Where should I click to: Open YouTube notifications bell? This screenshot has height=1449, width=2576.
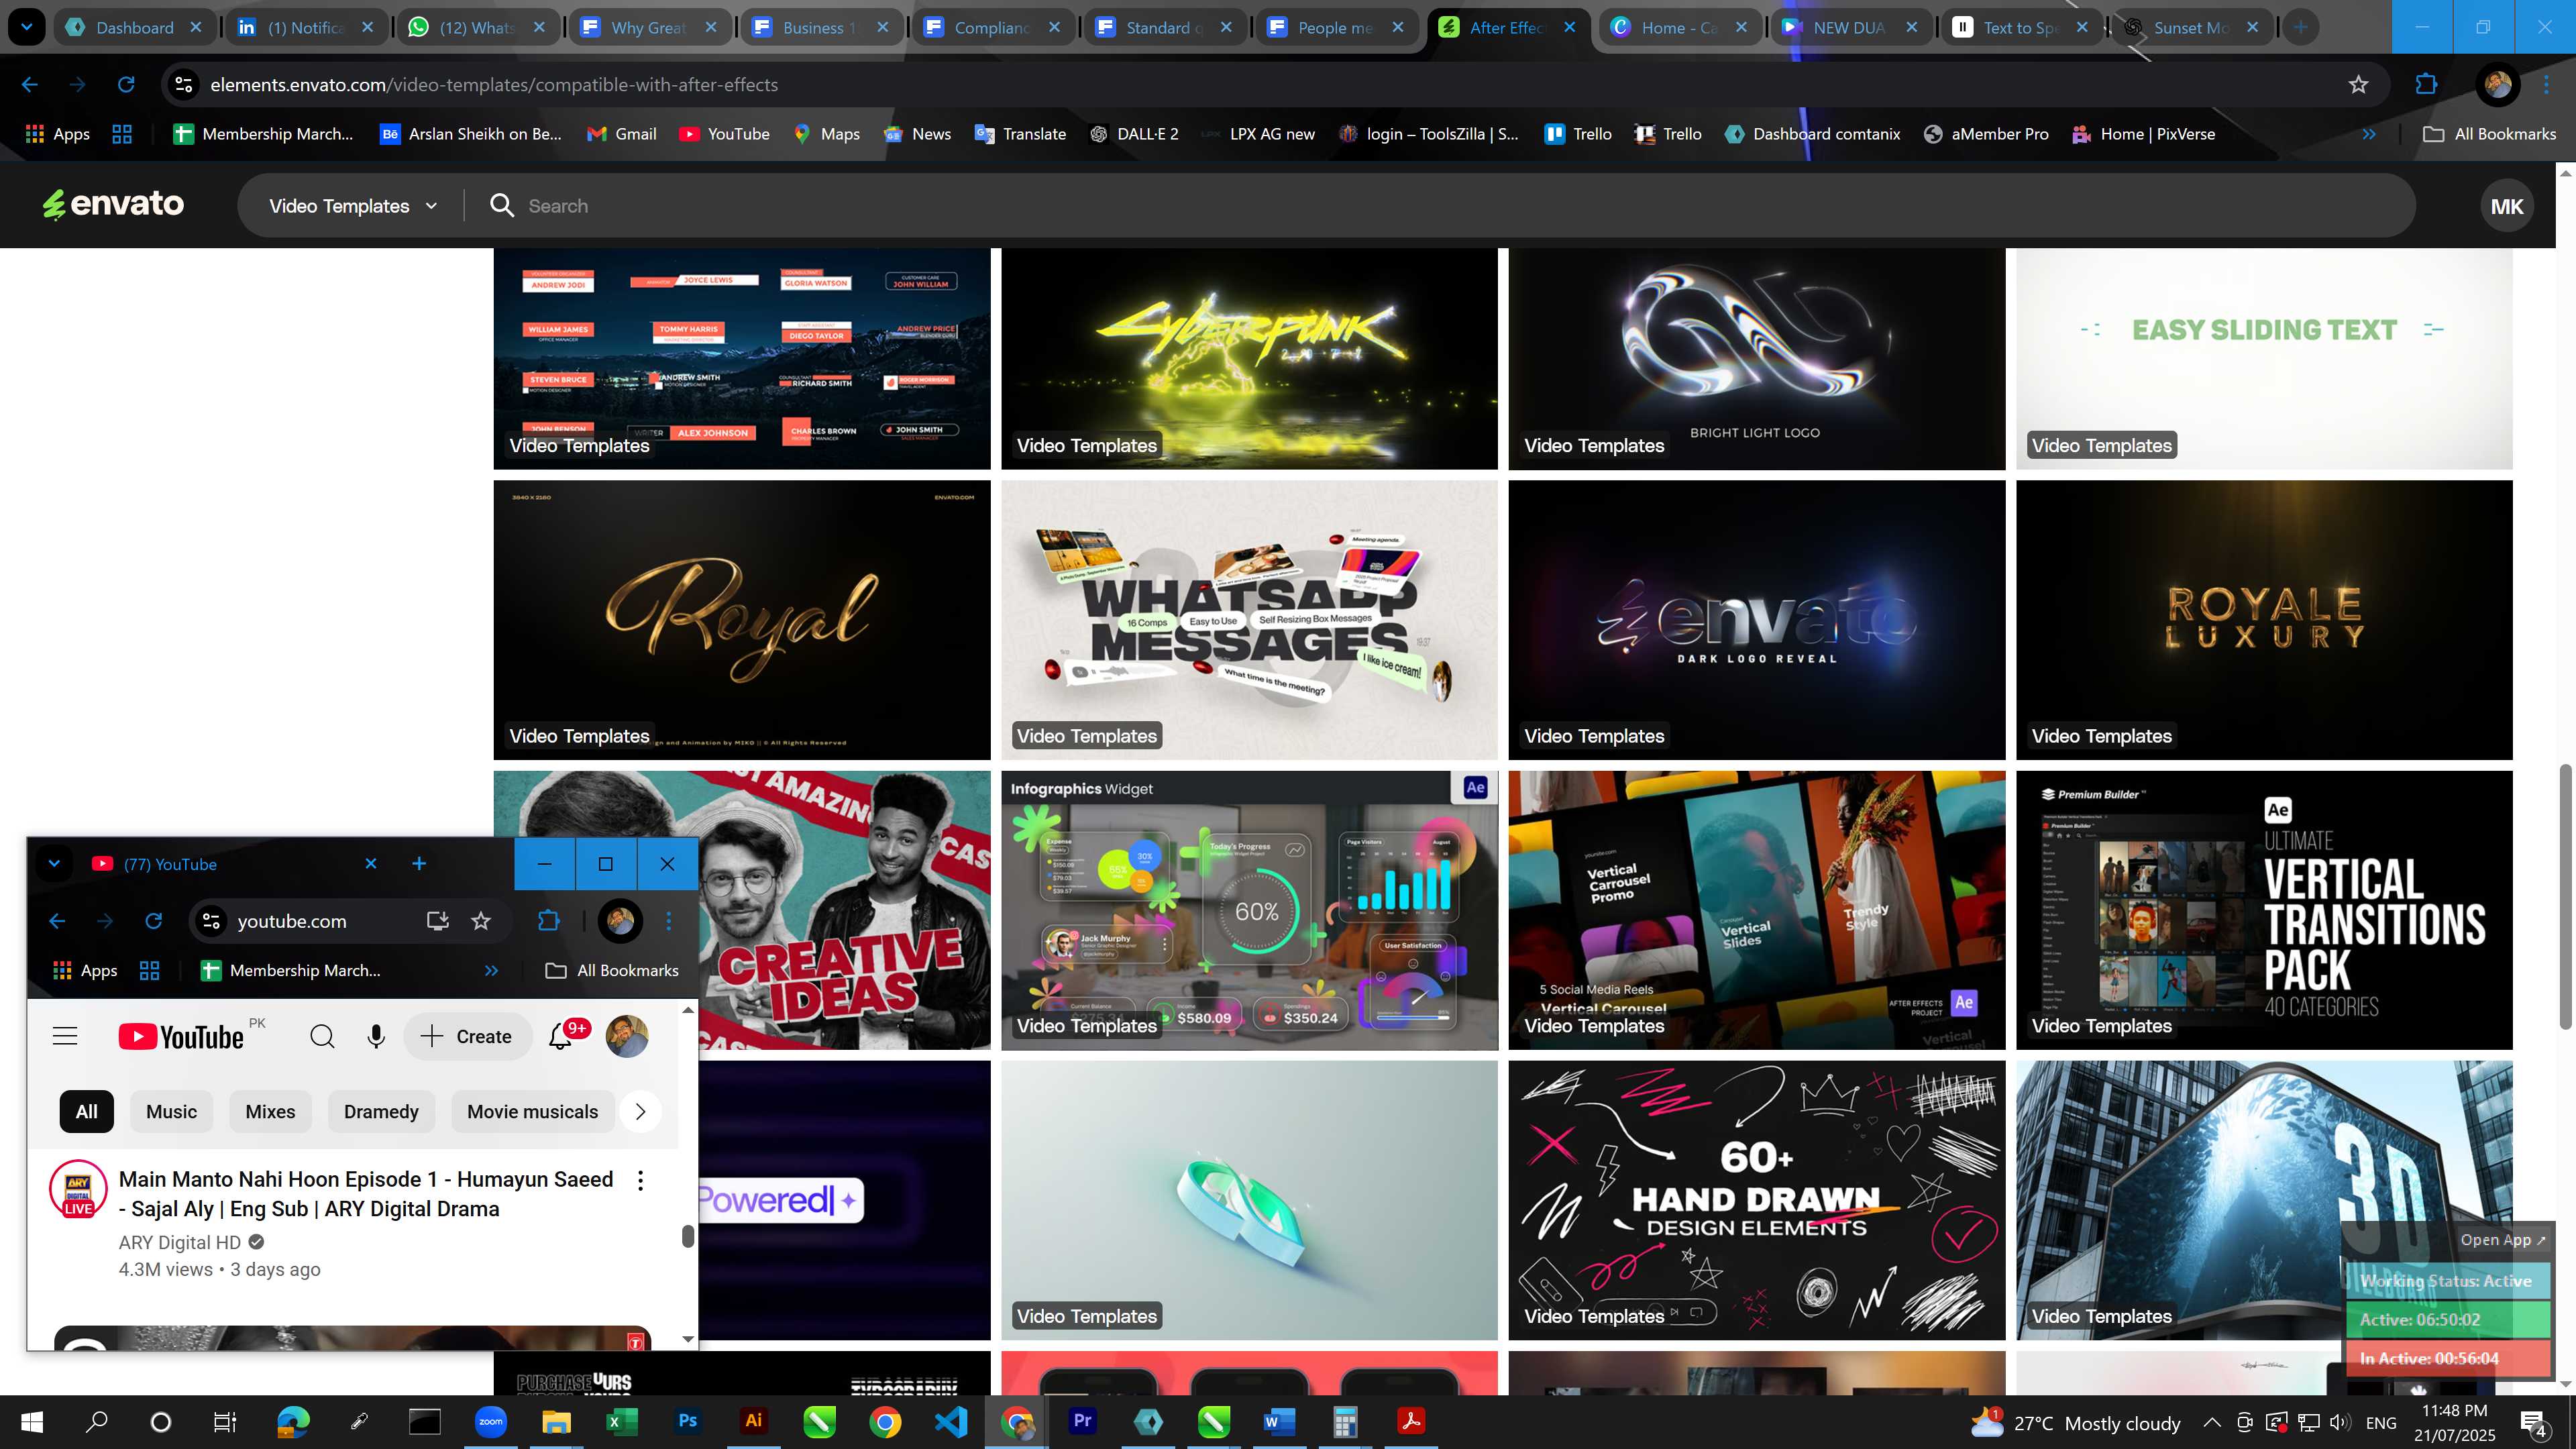coord(561,1036)
